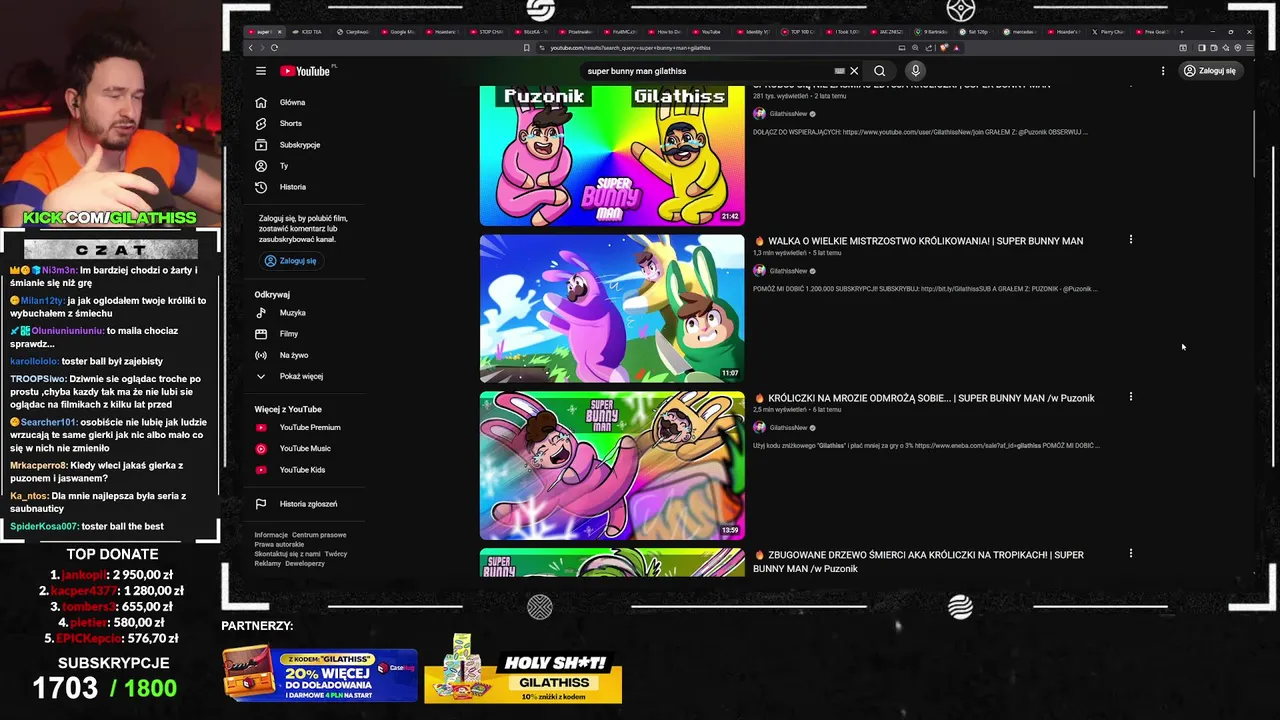1280x720 pixels.
Task: Bookmark this page using the address bar icon
Action: (x=526, y=47)
